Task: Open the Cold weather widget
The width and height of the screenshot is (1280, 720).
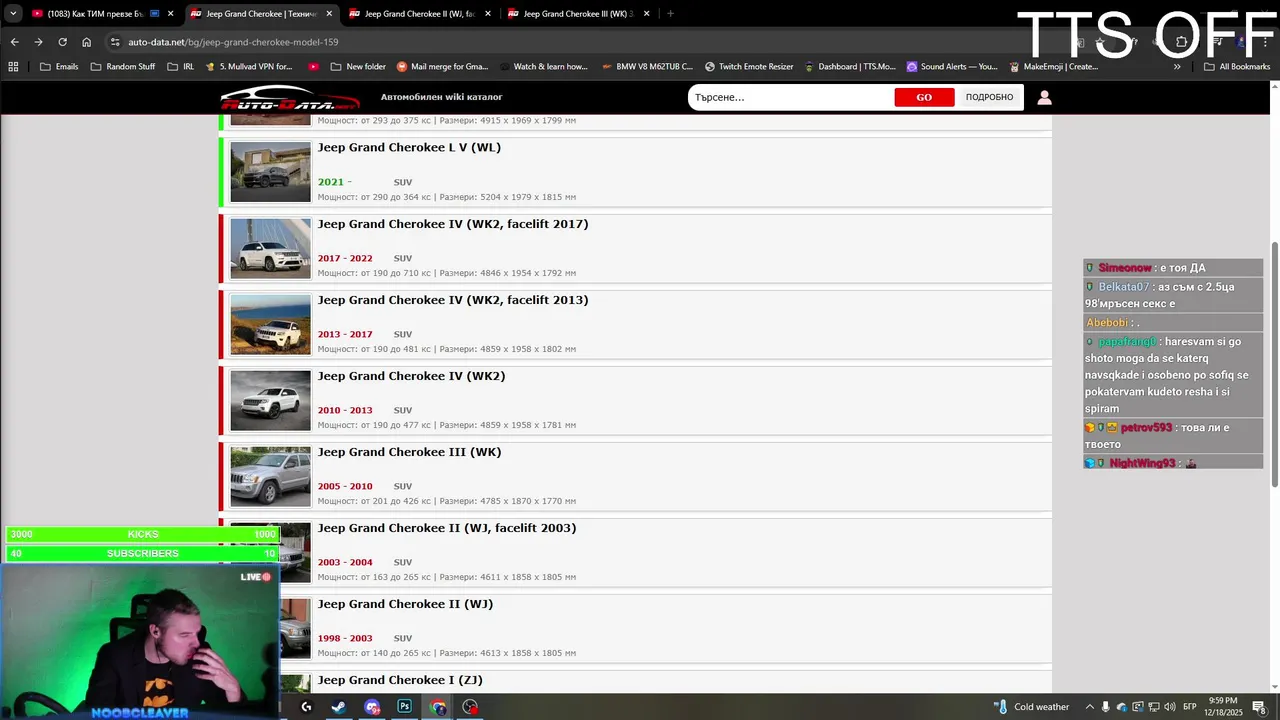Action: pyautogui.click(x=1031, y=707)
